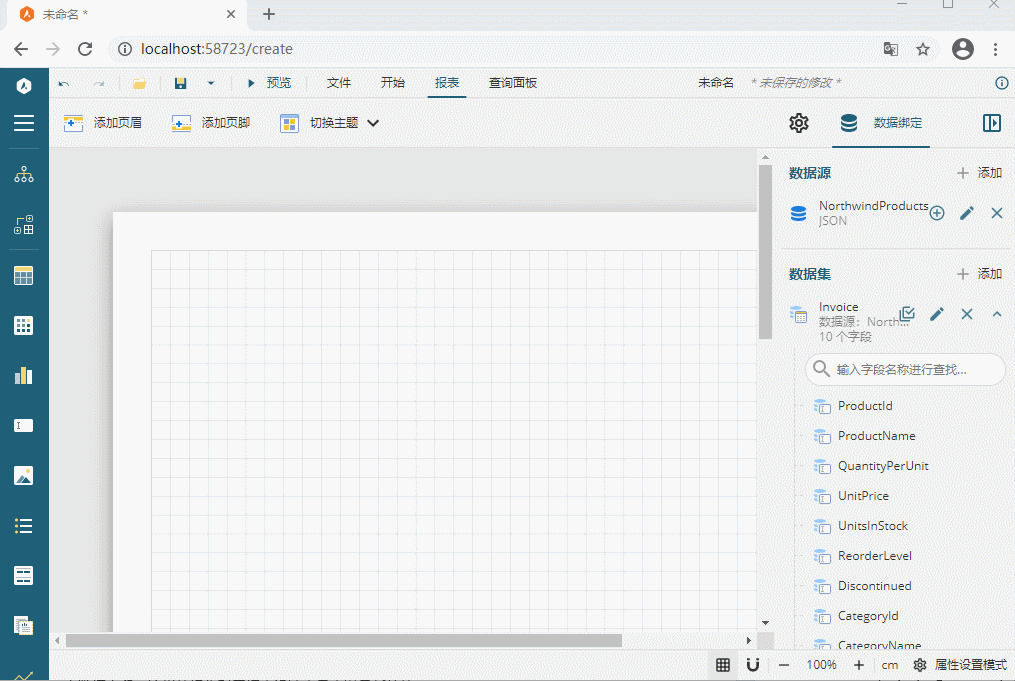Bookmark this page with star icon
The image size is (1015, 681).
click(923, 49)
